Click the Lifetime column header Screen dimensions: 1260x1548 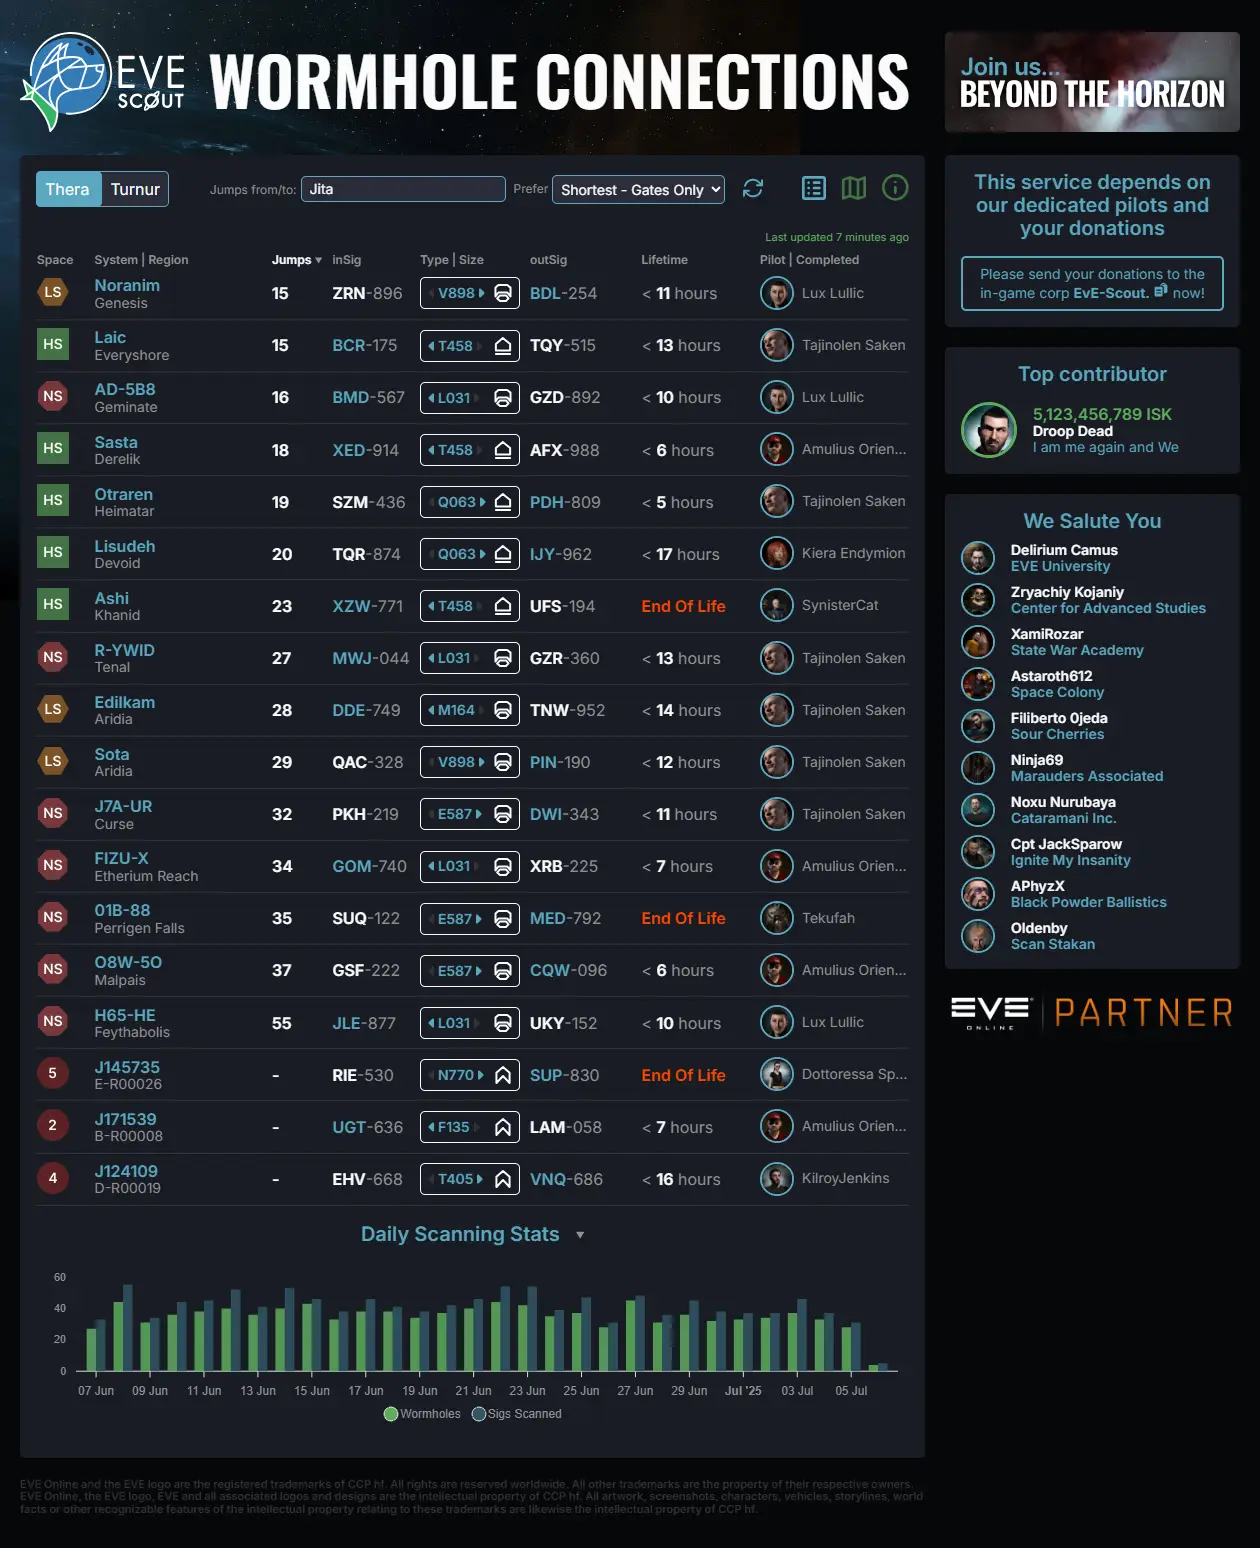(664, 260)
